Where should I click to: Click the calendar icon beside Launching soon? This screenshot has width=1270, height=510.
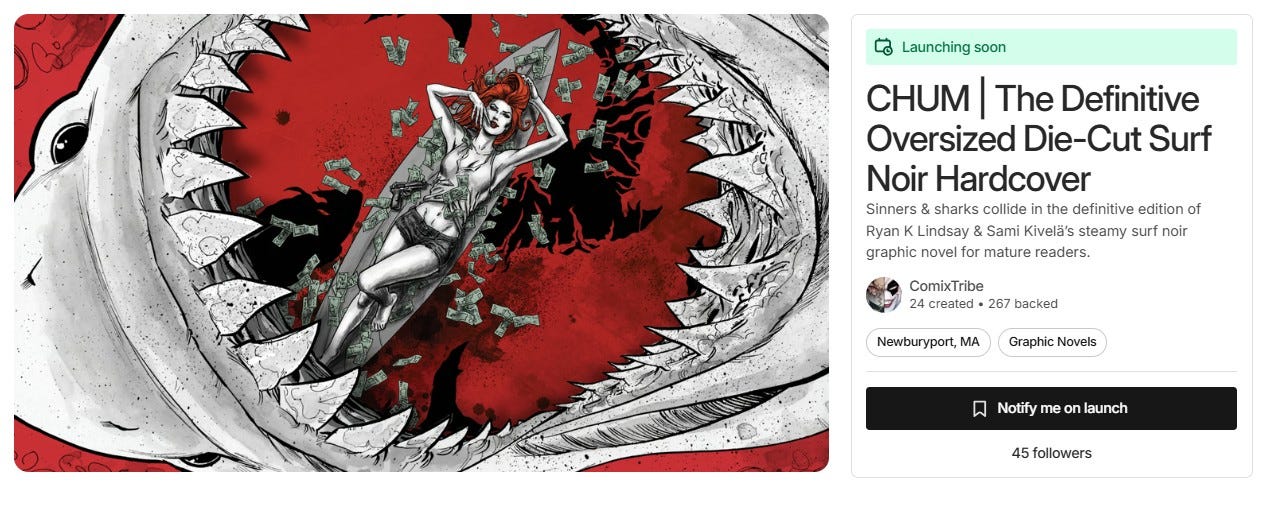883,47
